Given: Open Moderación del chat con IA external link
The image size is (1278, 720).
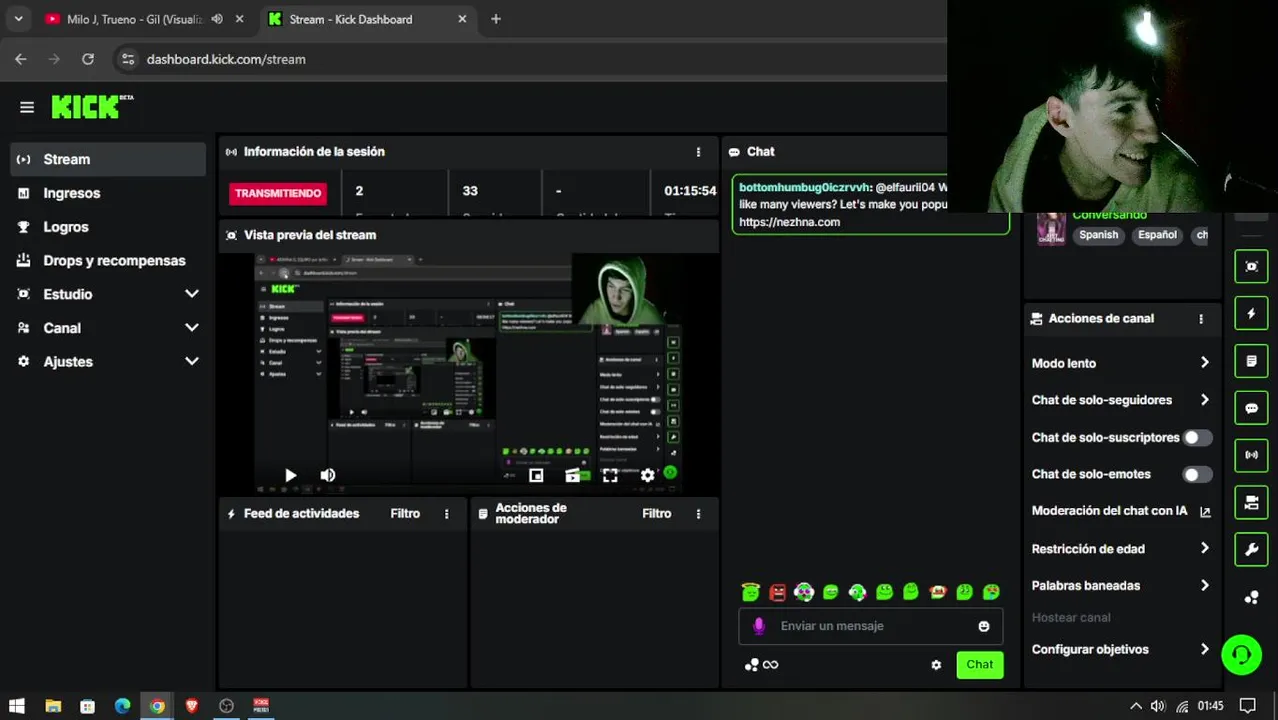Looking at the screenshot, I should click(x=1205, y=511).
